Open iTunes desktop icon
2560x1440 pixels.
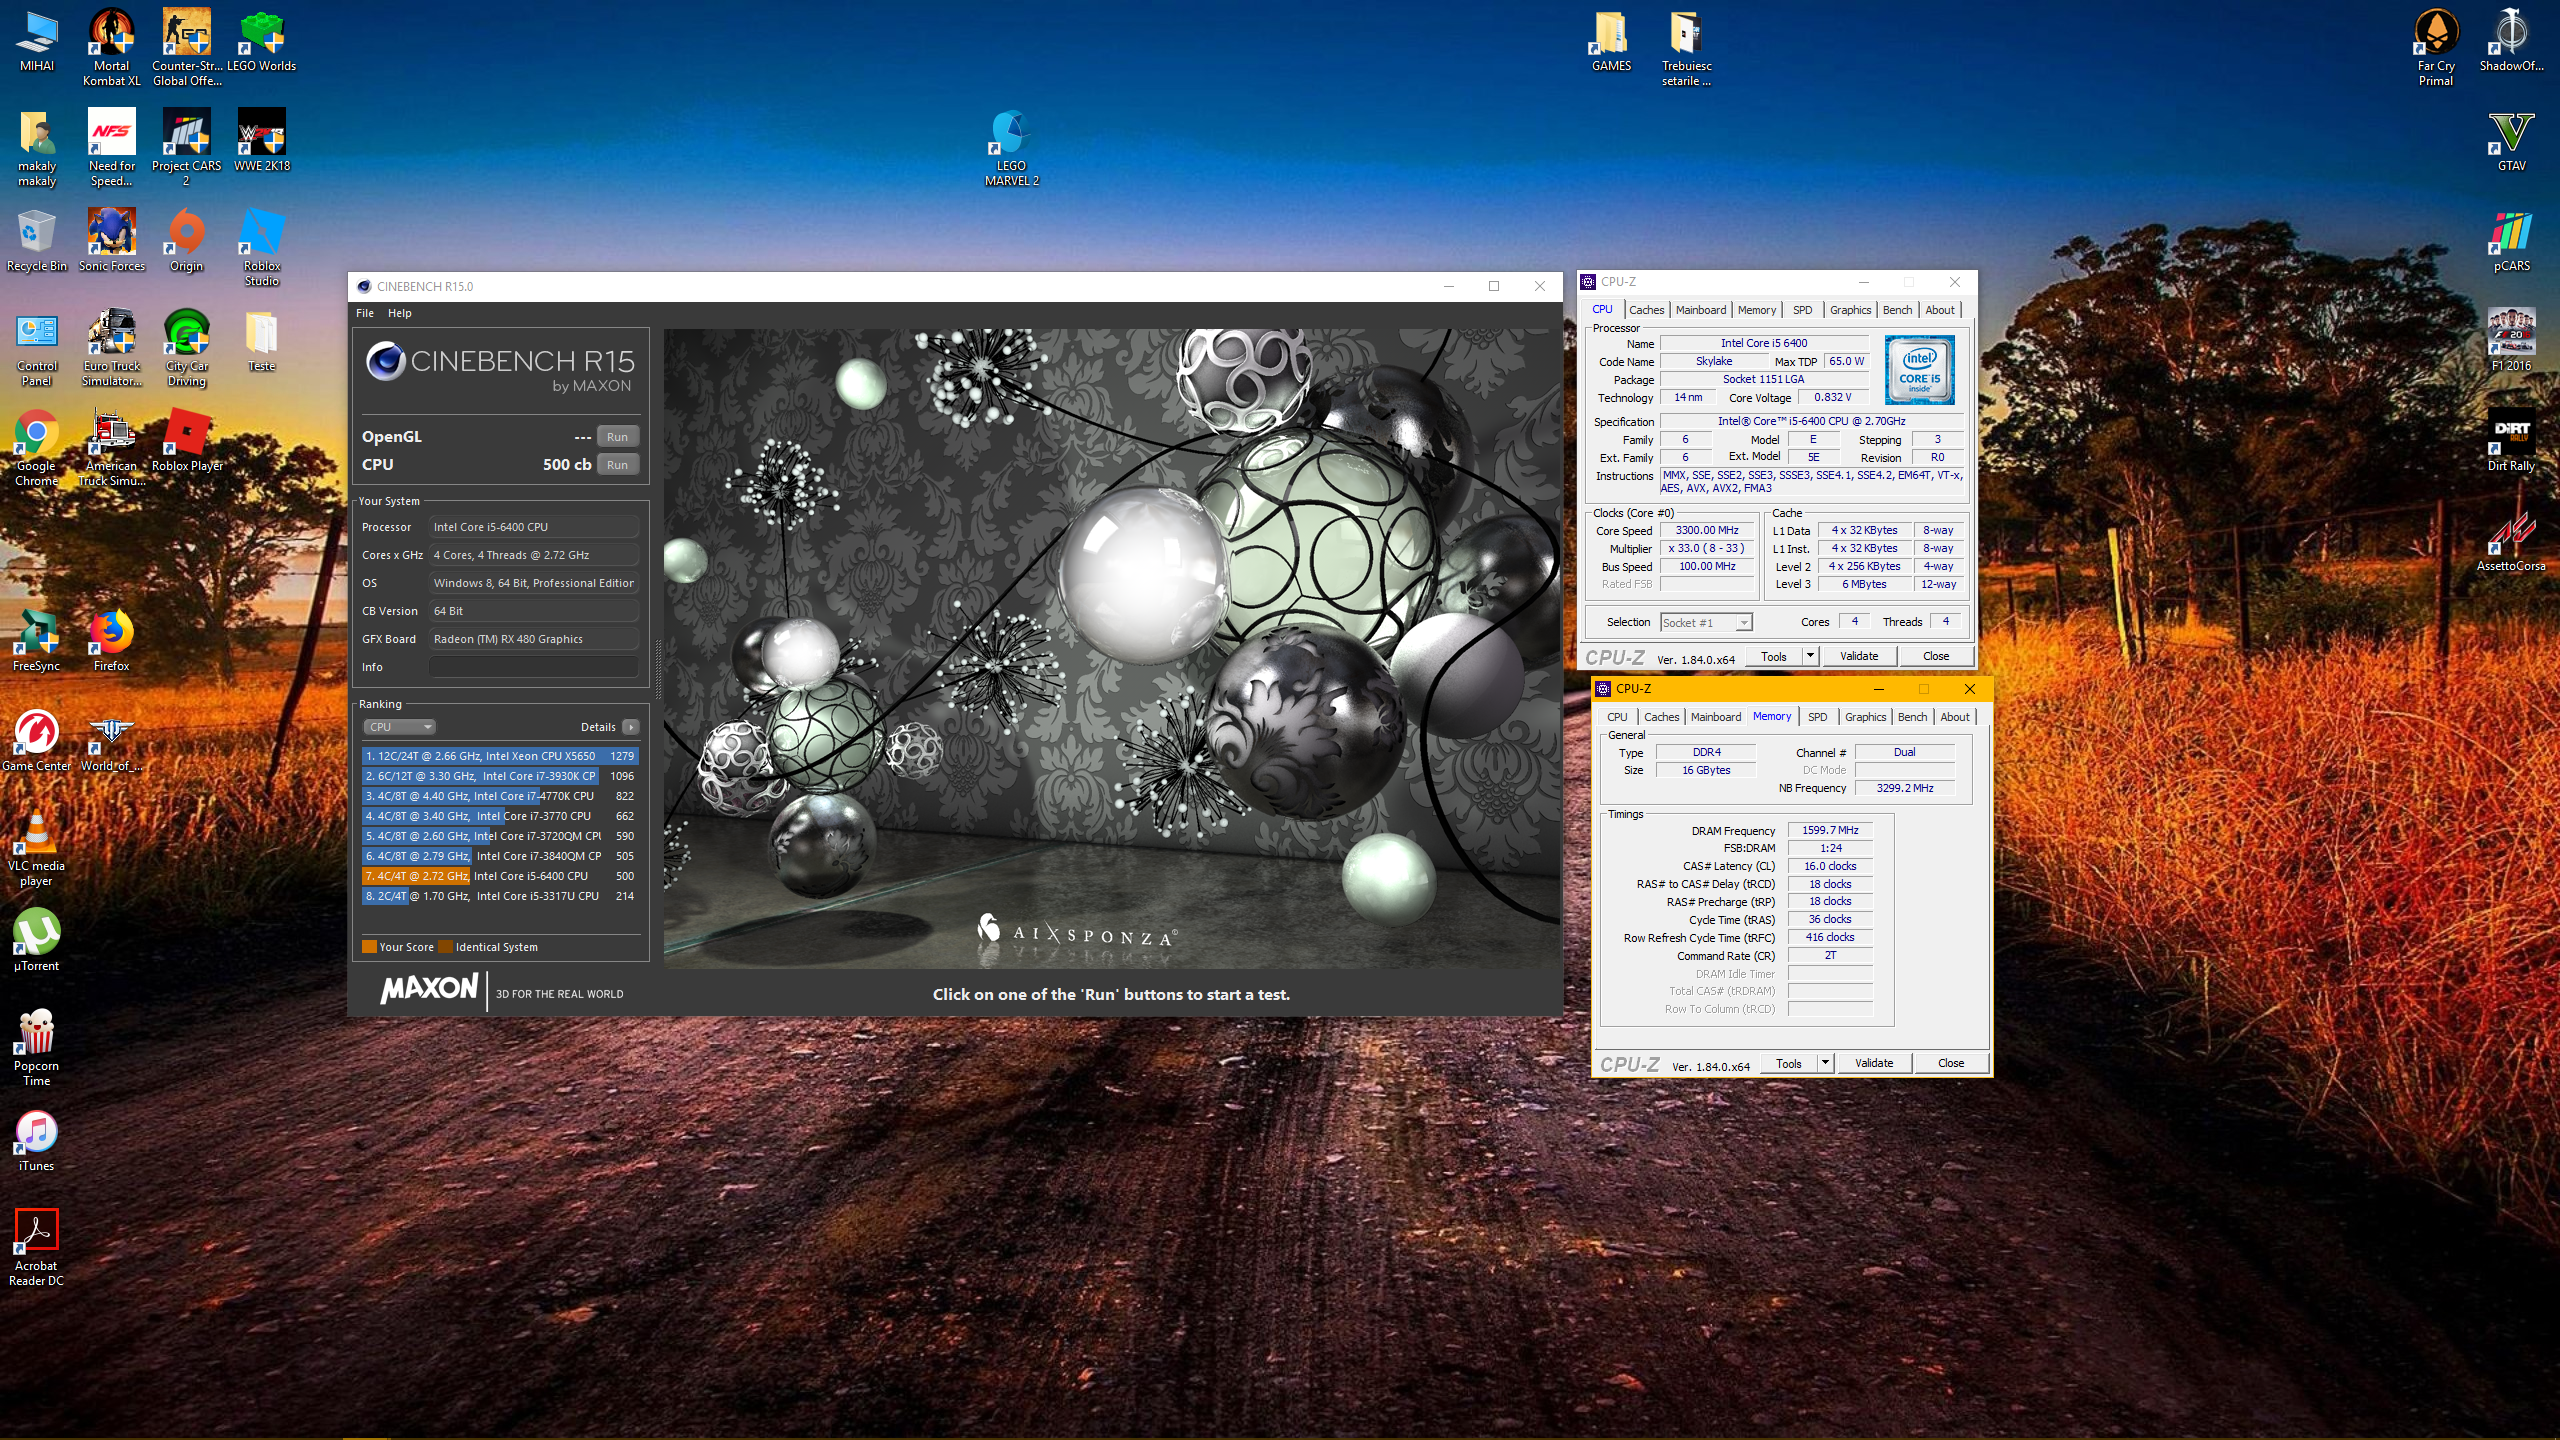coord(36,1140)
